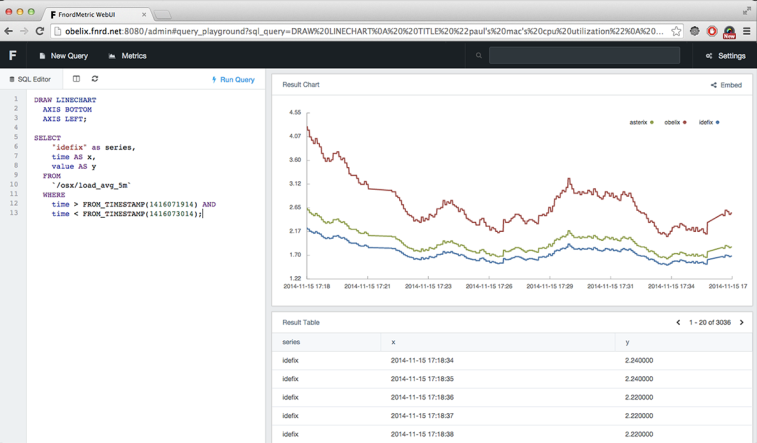This screenshot has width=757, height=443.
Task: Click the '/osx/load_avg_5m' table name line
Action: (91, 185)
